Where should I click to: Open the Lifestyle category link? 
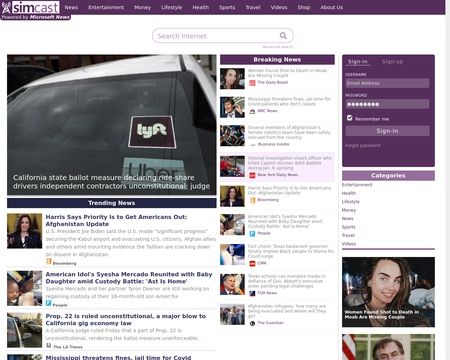(x=351, y=202)
